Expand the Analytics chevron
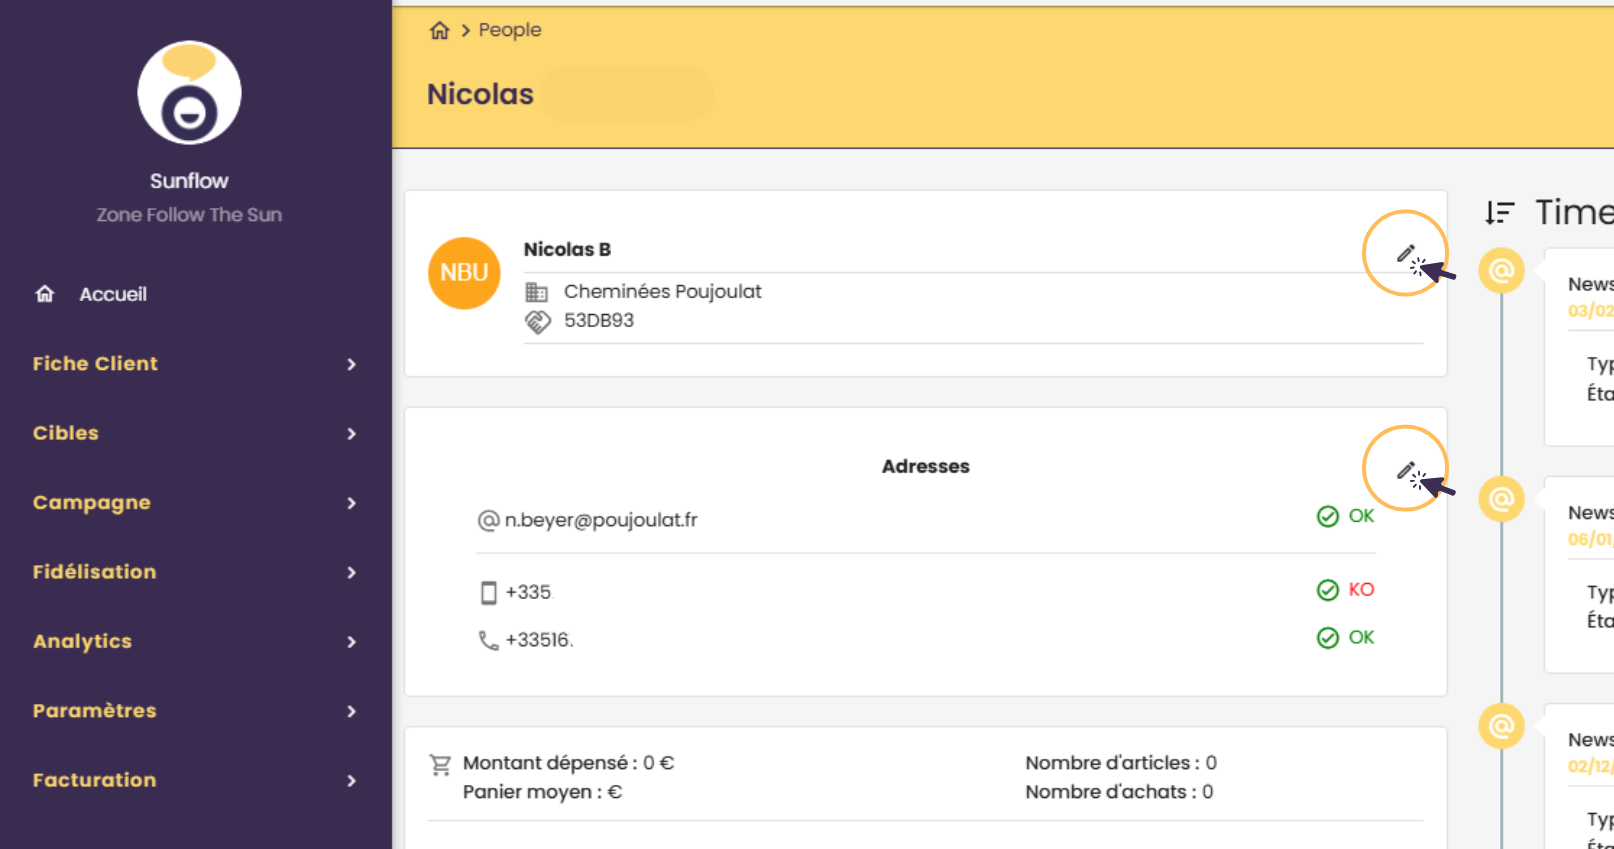 click(x=351, y=642)
